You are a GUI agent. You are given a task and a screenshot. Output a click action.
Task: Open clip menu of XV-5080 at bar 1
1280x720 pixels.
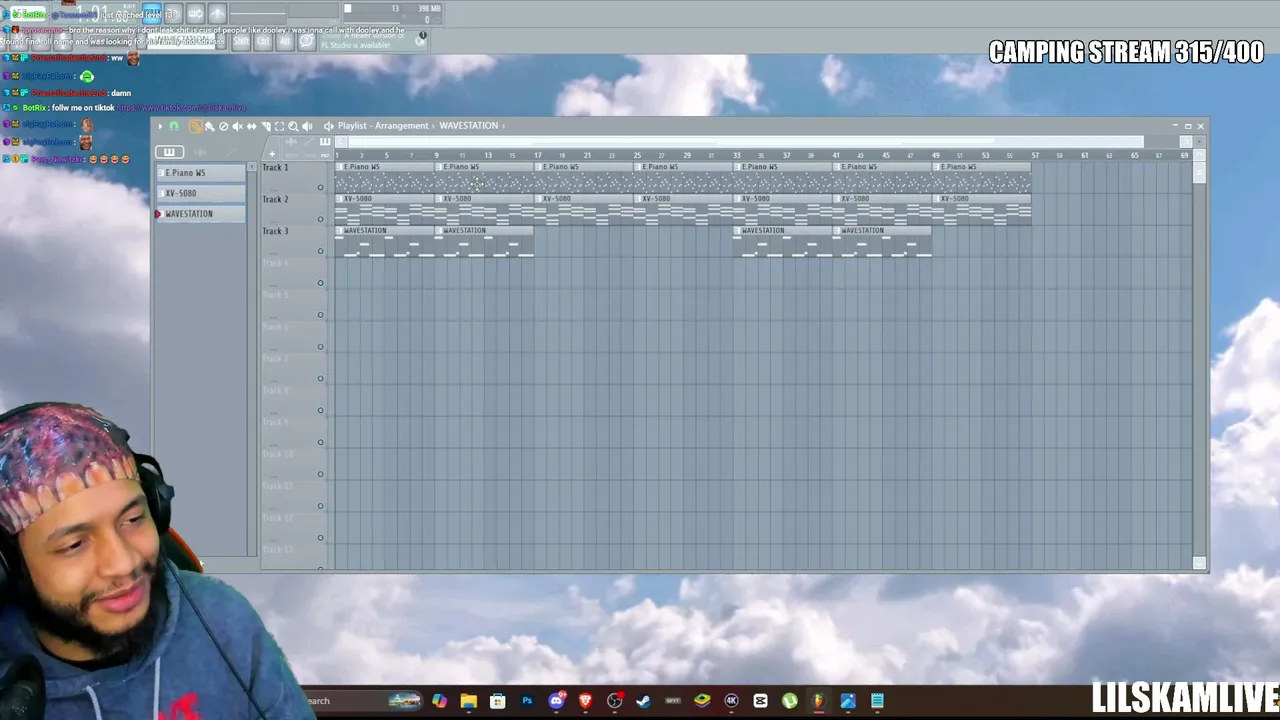(x=340, y=199)
